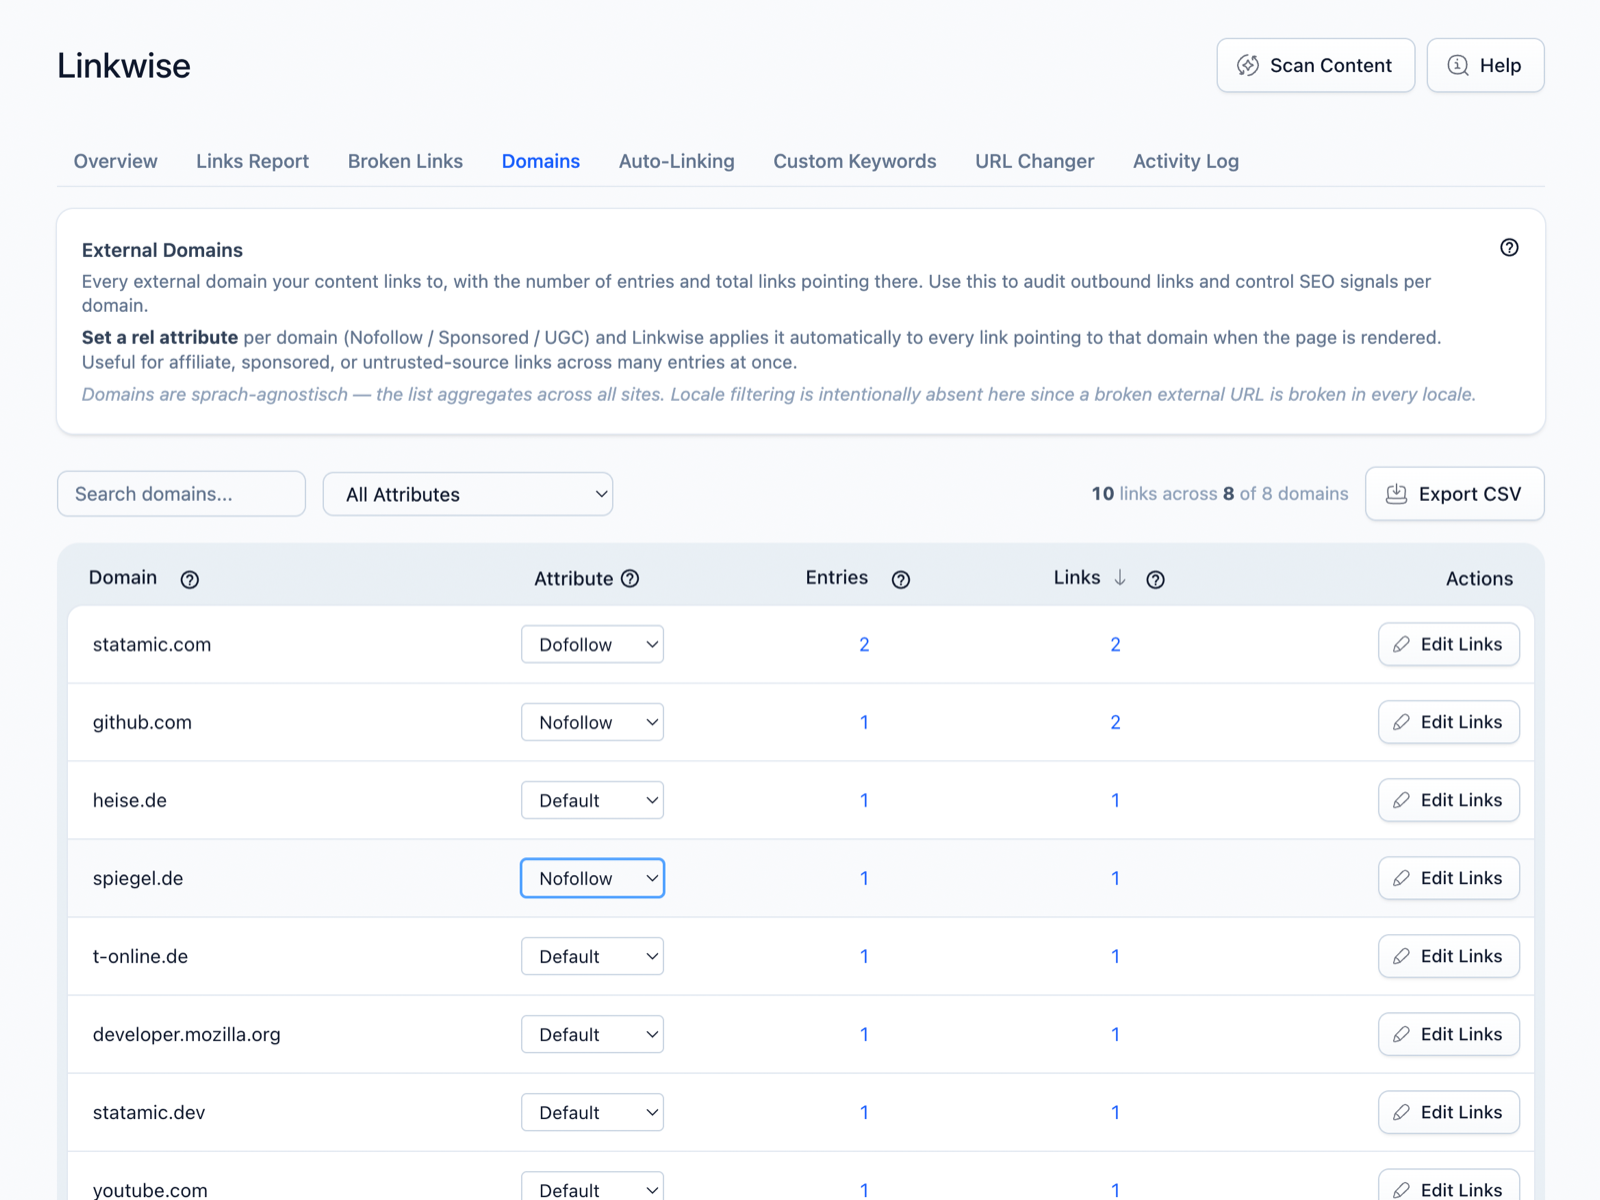Image resolution: width=1600 pixels, height=1200 pixels.
Task: Click the links count for developer.mozilla.org
Action: (x=1115, y=1034)
